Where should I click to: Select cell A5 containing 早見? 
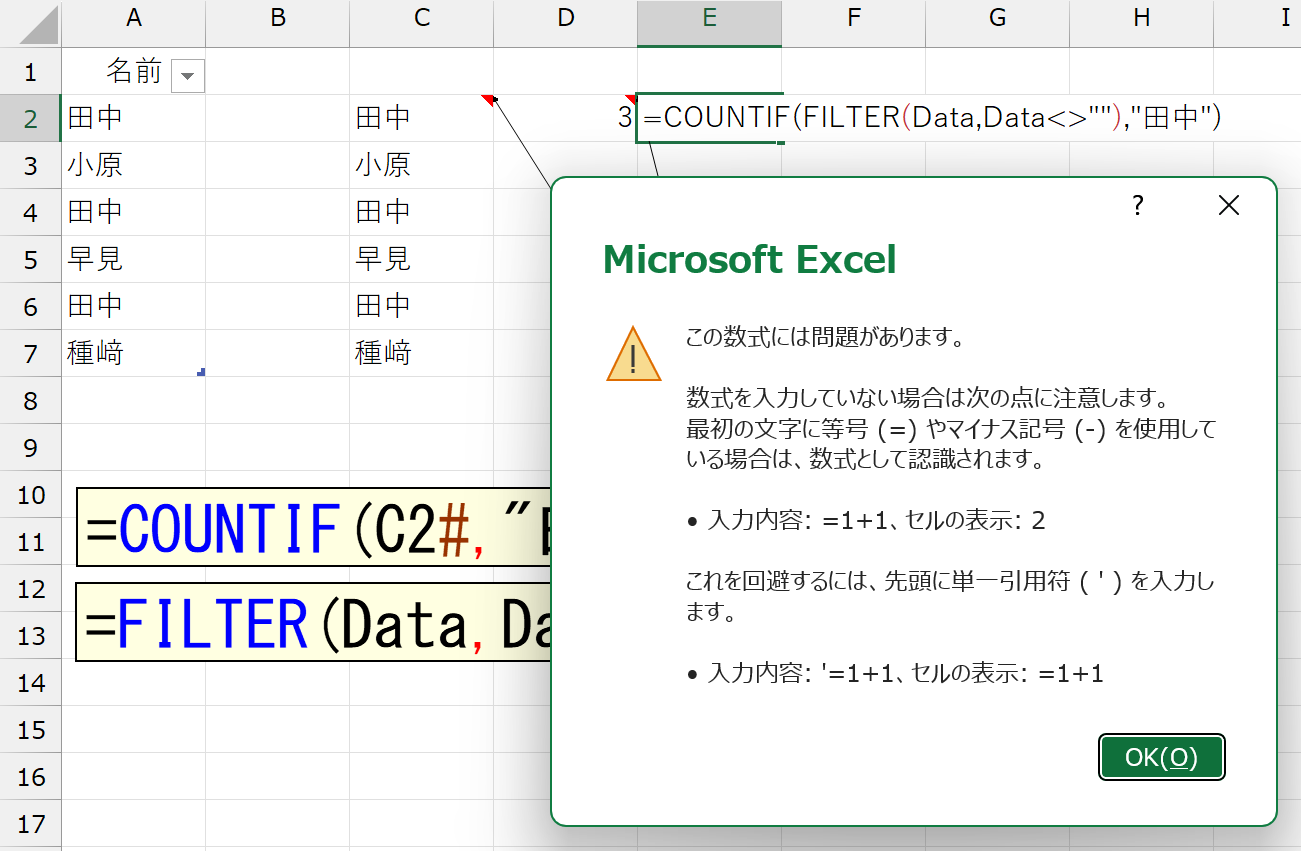pyautogui.click(x=133, y=259)
